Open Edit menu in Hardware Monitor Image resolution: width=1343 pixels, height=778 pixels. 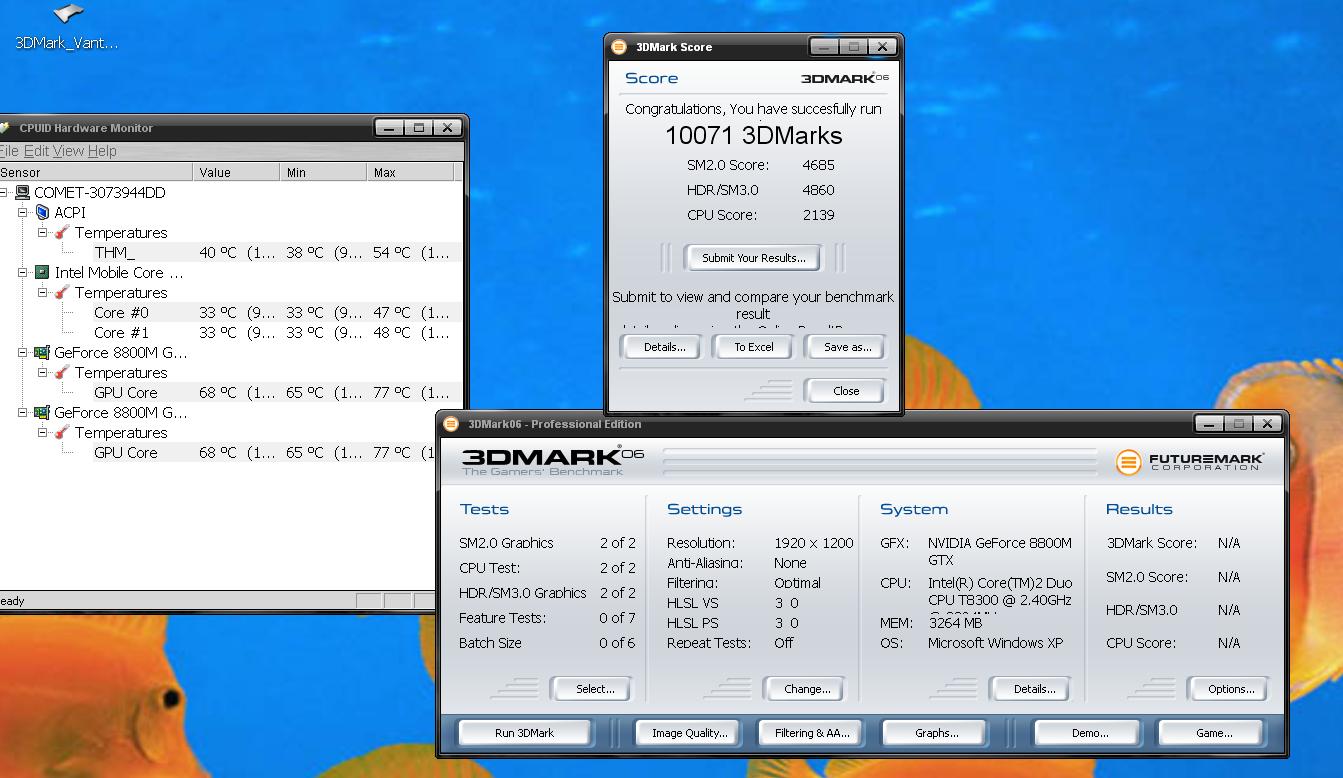(x=36, y=151)
